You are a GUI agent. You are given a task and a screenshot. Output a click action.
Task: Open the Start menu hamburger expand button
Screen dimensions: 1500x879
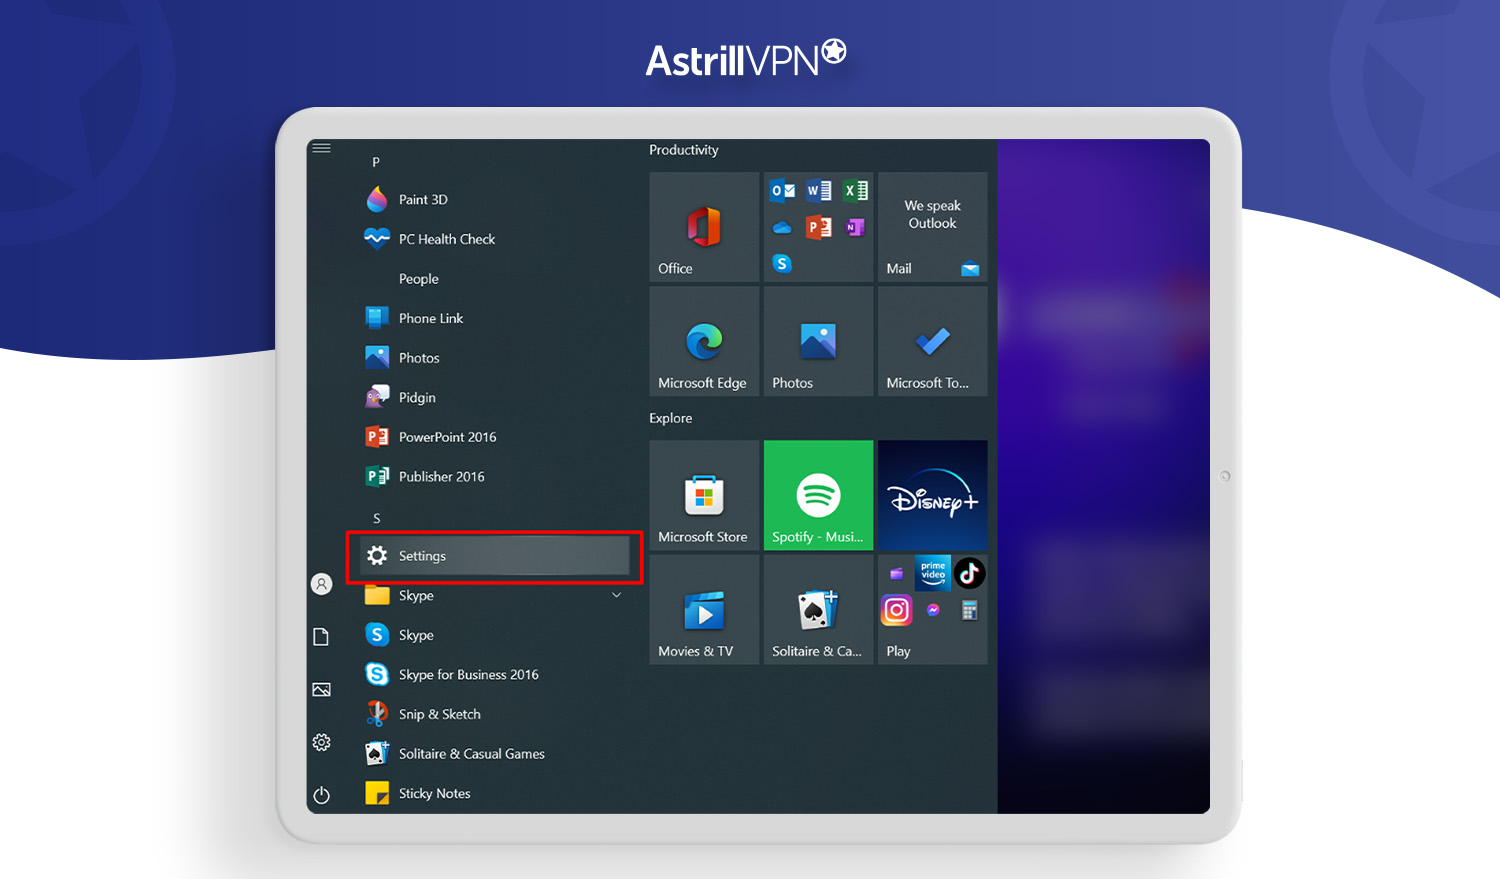click(321, 148)
